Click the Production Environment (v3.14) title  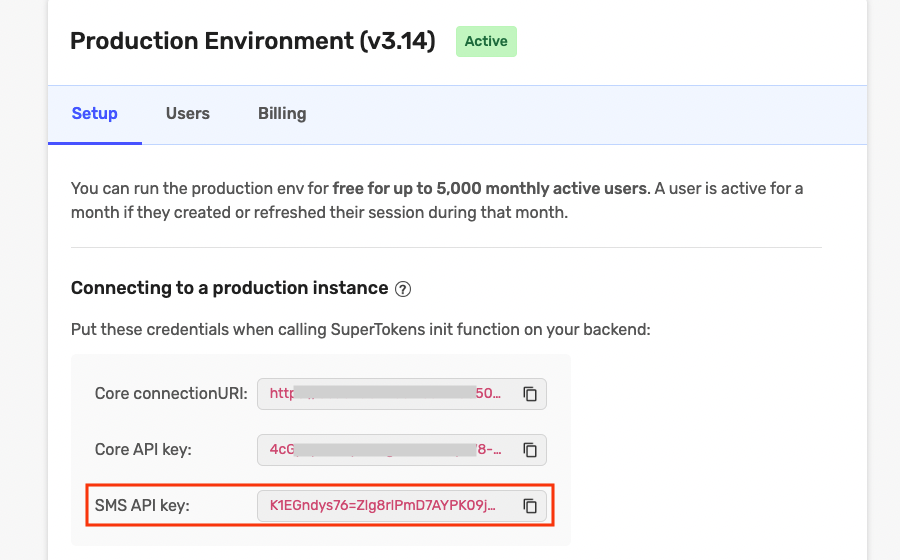pyautogui.click(x=253, y=42)
